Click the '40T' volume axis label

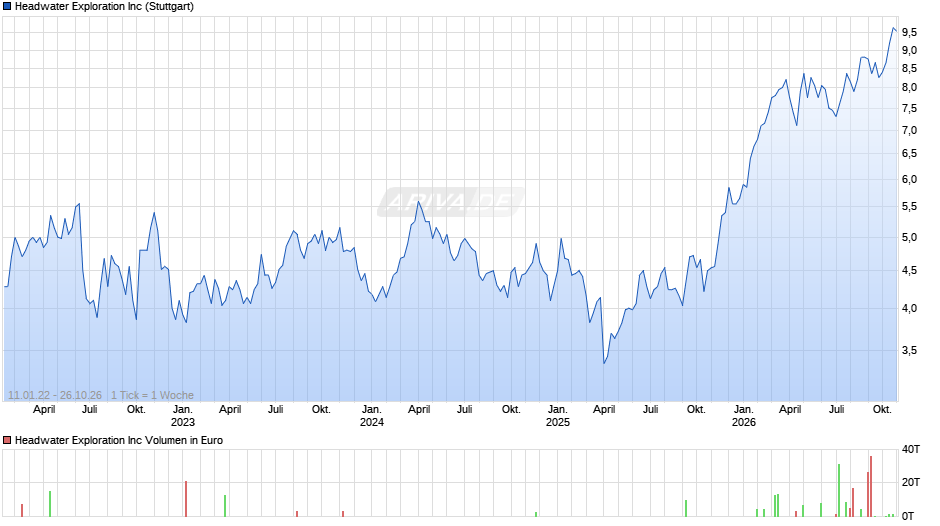(911, 449)
